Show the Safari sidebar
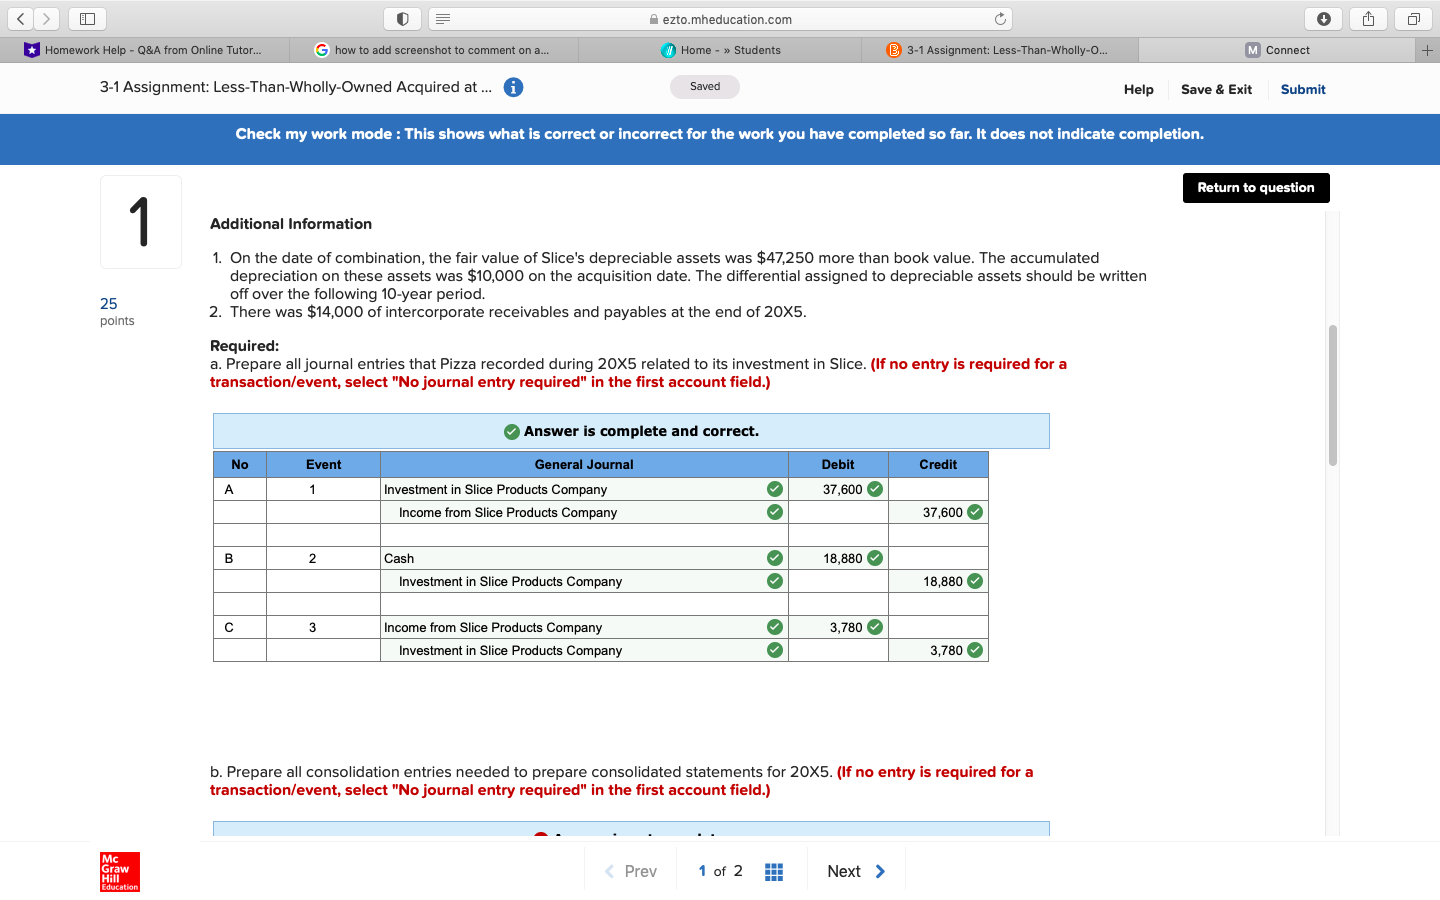This screenshot has height=900, width=1440. 87,19
